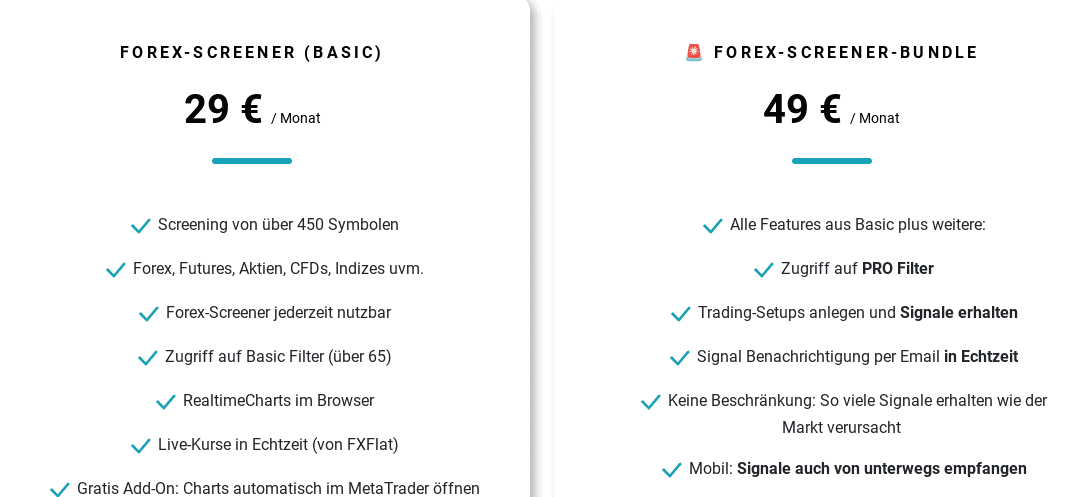Click the 29 € monthly price
Viewport: 1071px width, 497px height.
(x=223, y=110)
